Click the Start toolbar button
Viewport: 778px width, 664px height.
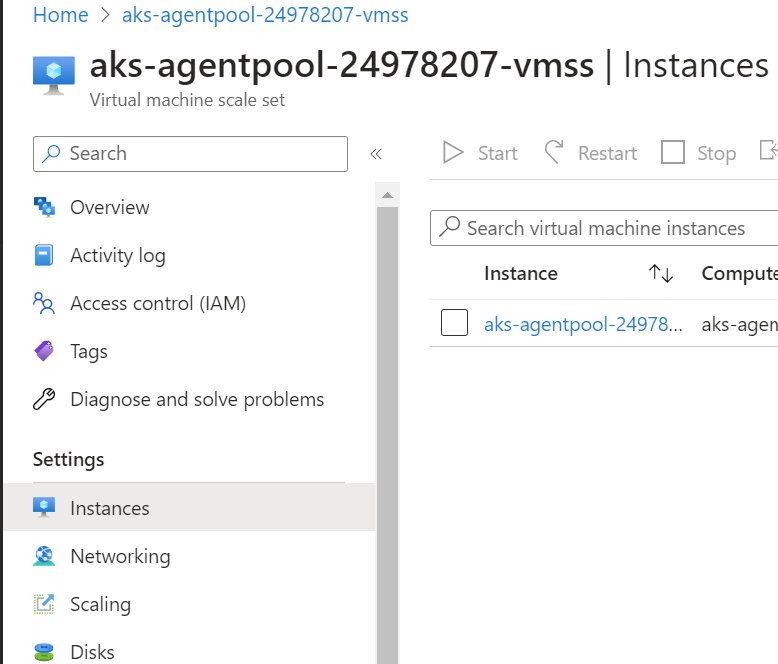480,153
